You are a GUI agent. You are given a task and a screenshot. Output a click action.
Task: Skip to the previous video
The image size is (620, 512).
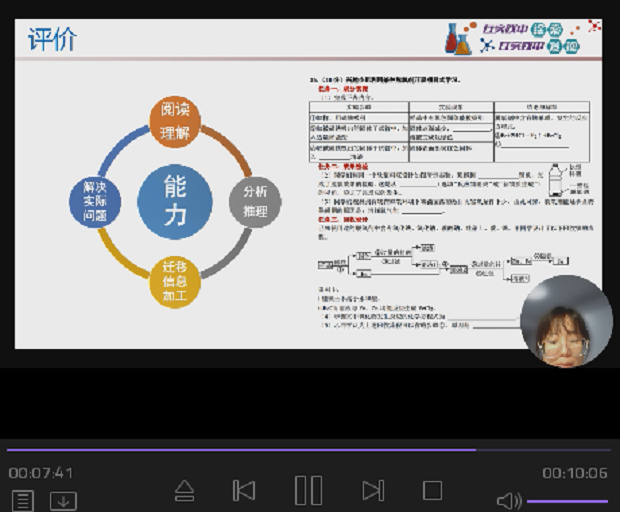pos(243,490)
